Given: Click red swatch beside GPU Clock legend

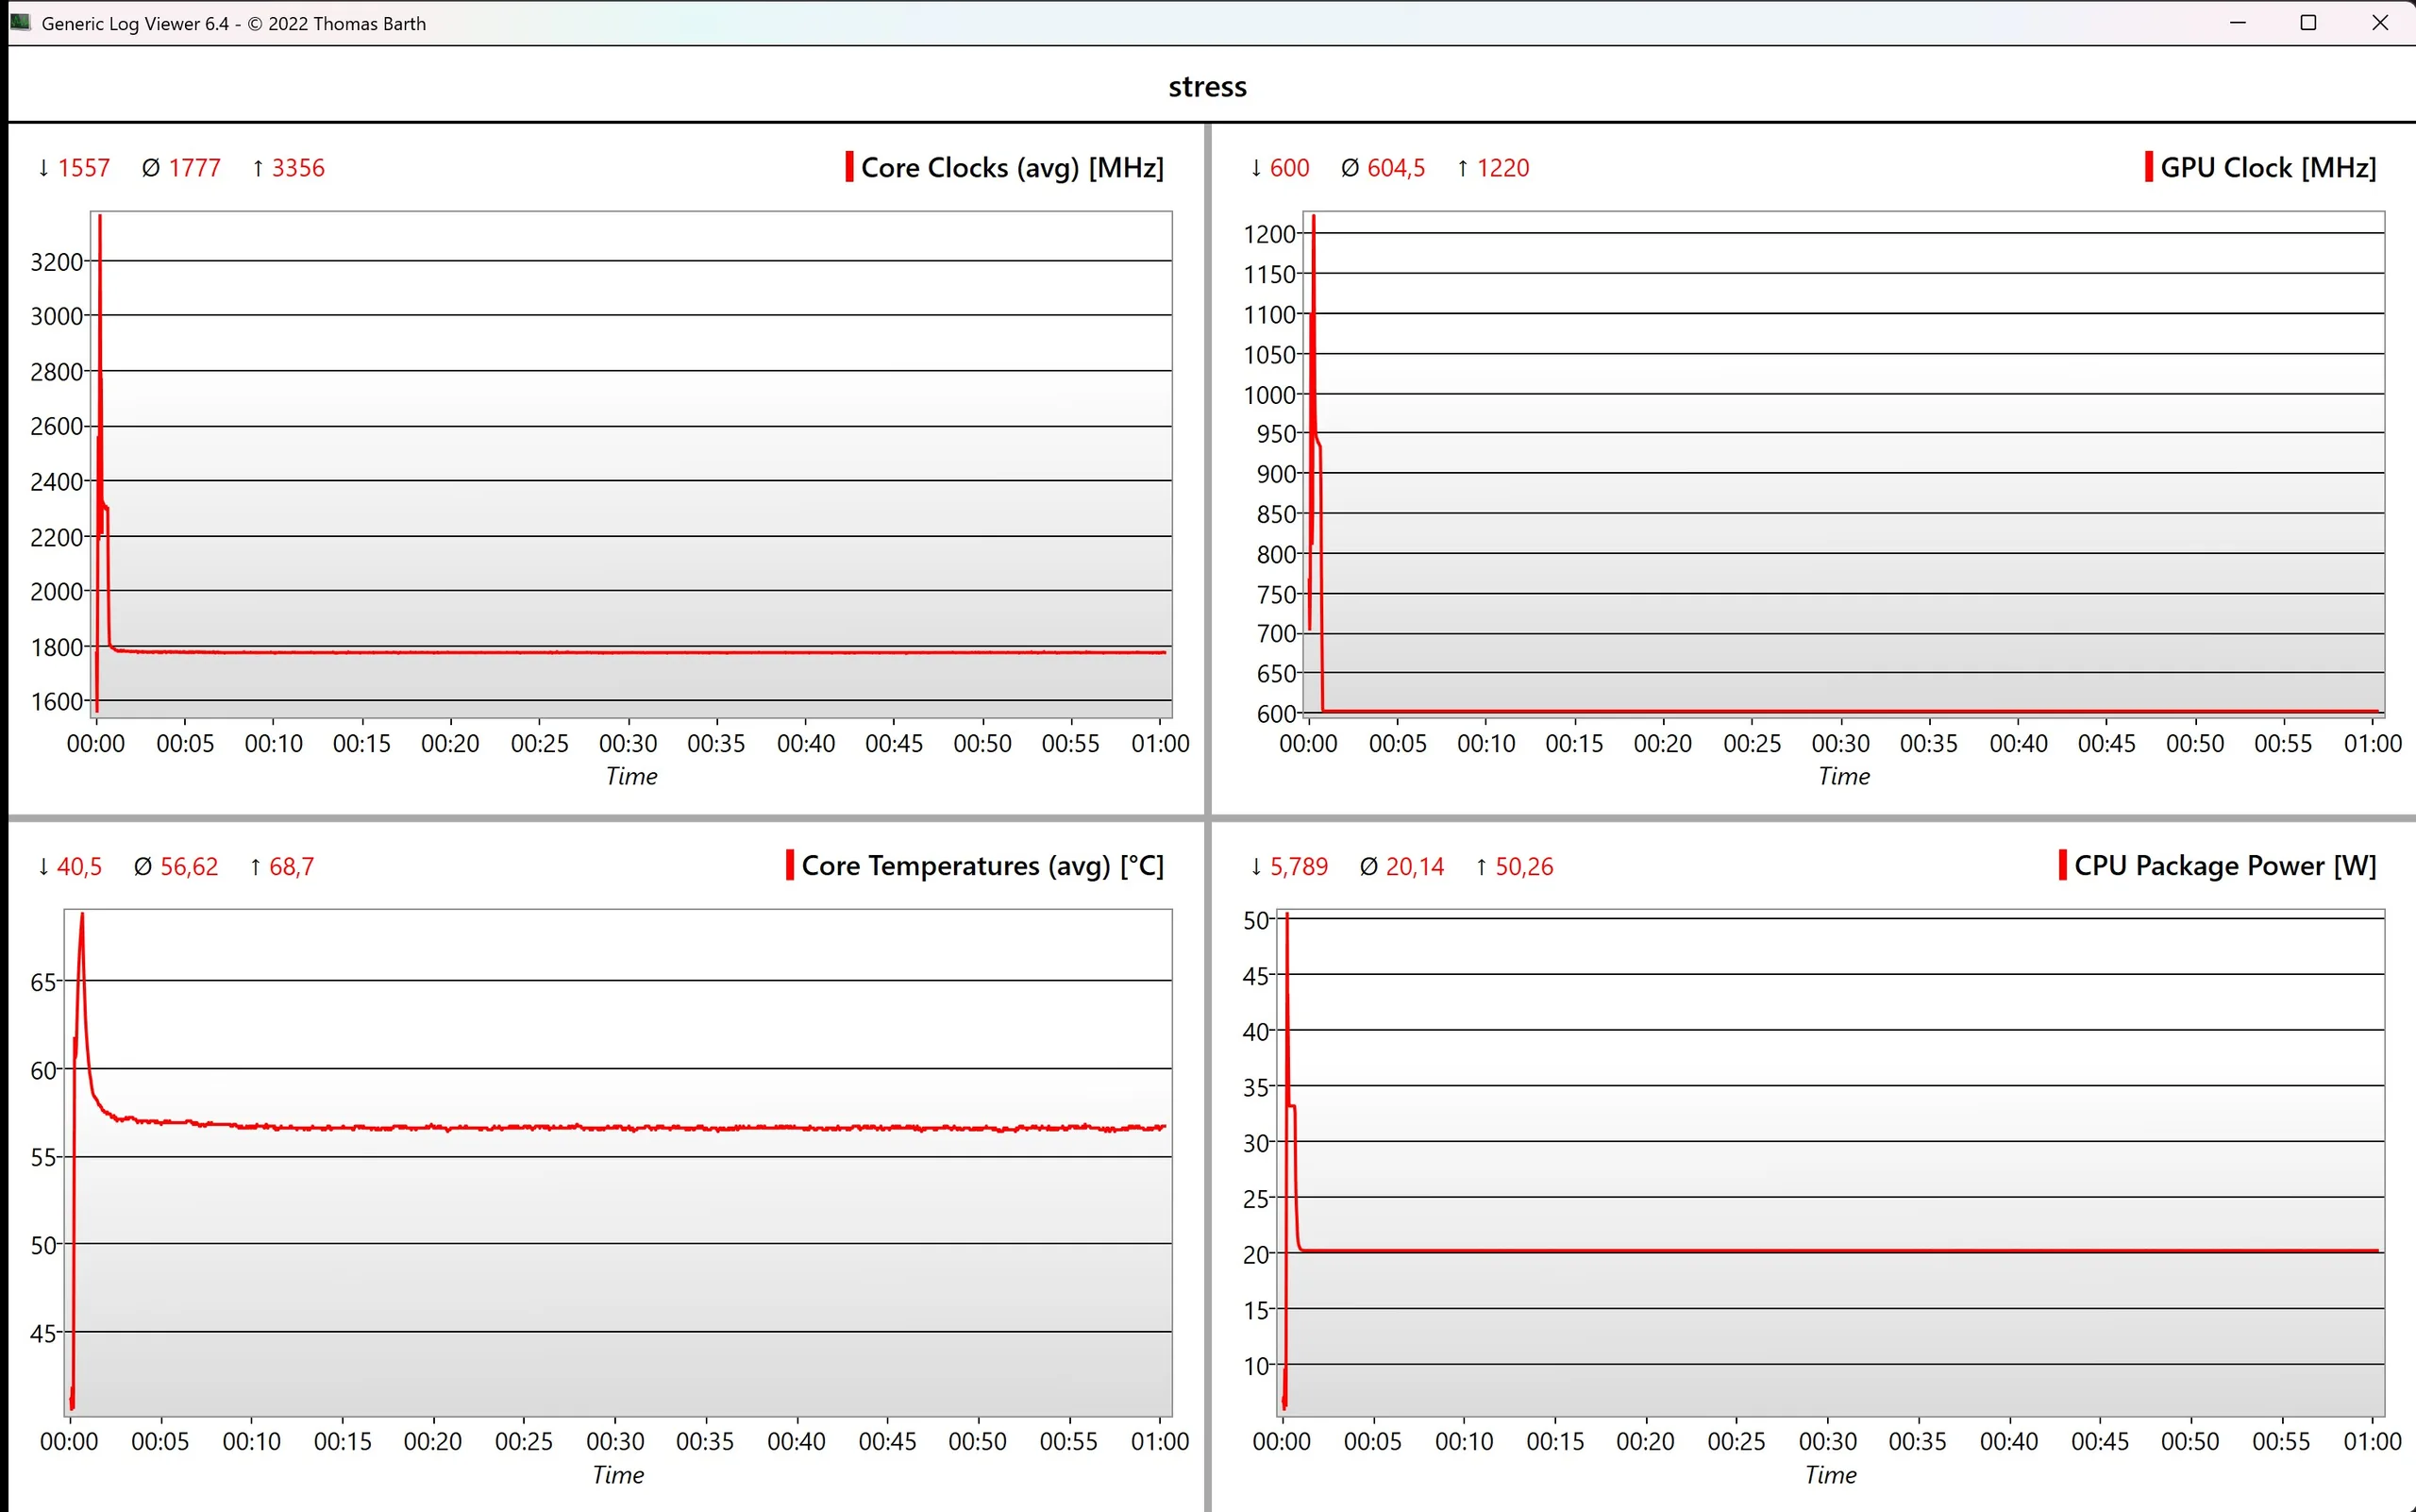Looking at the screenshot, I should pyautogui.click(x=2148, y=167).
